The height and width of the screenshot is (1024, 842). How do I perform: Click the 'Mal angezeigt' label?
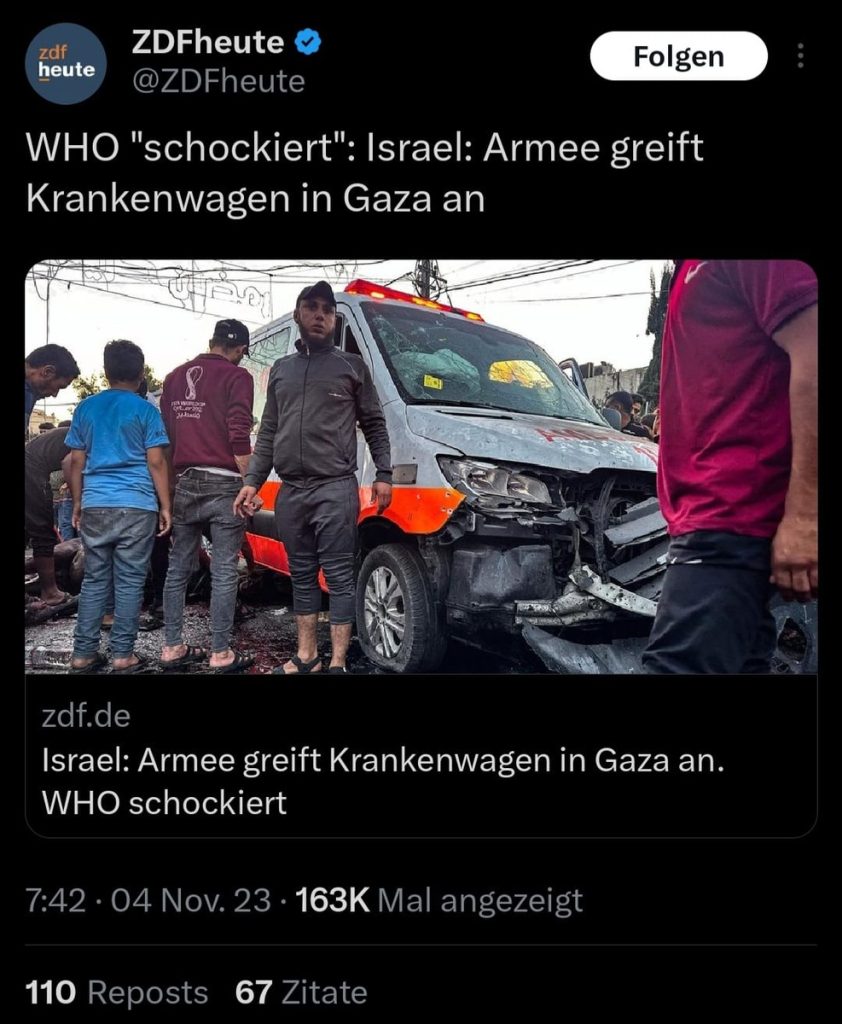click(480, 901)
